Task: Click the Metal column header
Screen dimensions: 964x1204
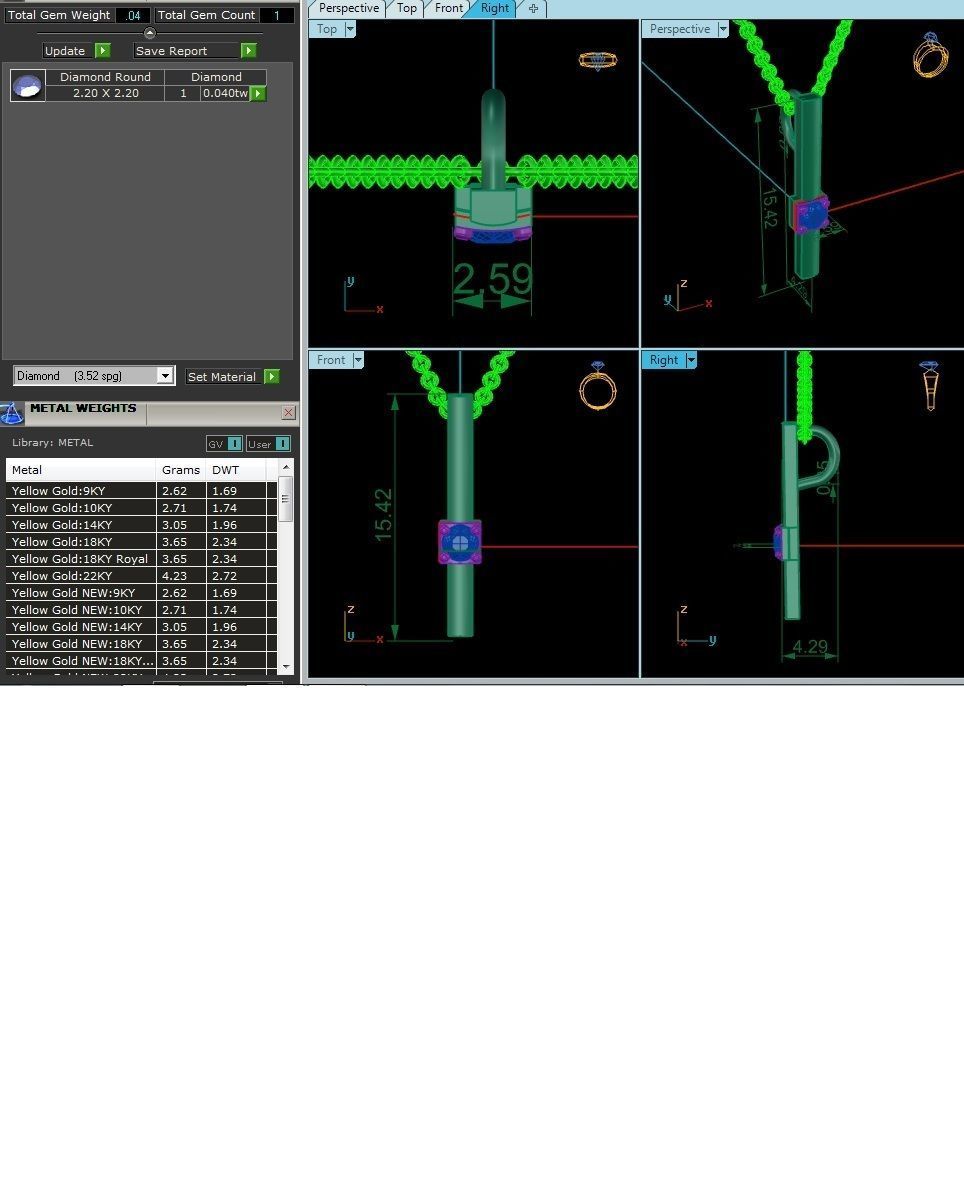Action: point(81,470)
